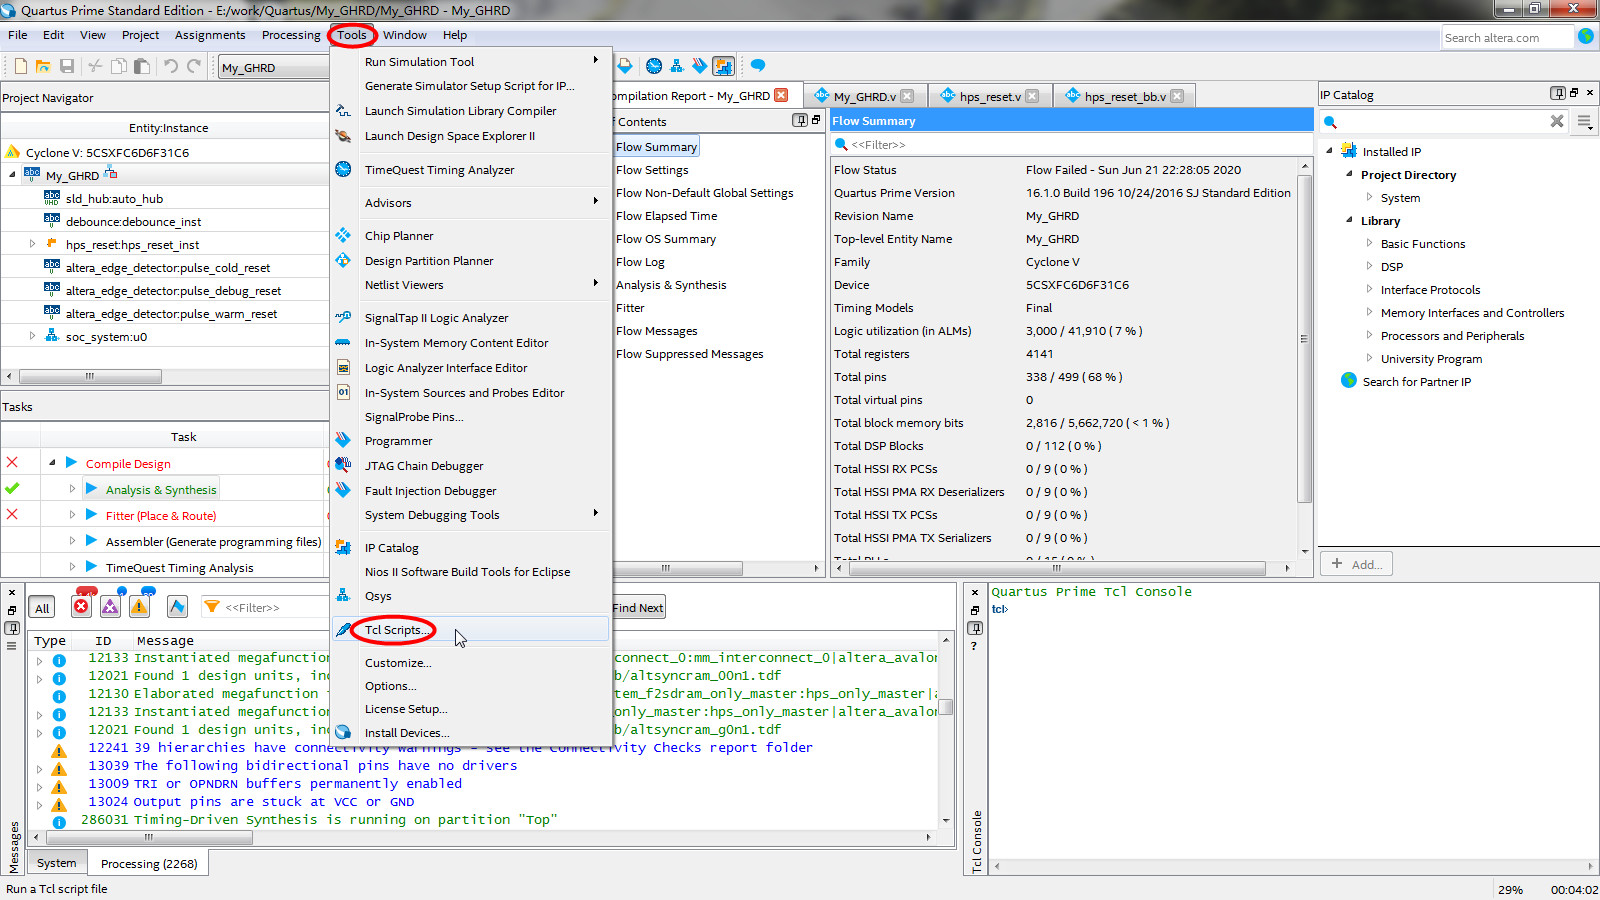This screenshot has height=900, width=1600.
Task: Click the Open file folder icon
Action: (x=43, y=66)
